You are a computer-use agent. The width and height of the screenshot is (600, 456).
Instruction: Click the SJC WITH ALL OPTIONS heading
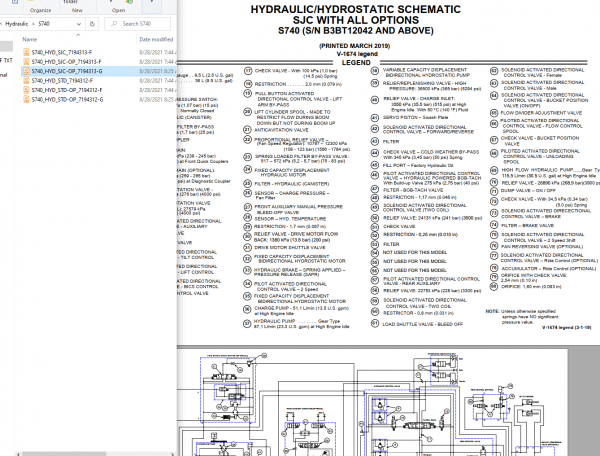tap(356, 20)
